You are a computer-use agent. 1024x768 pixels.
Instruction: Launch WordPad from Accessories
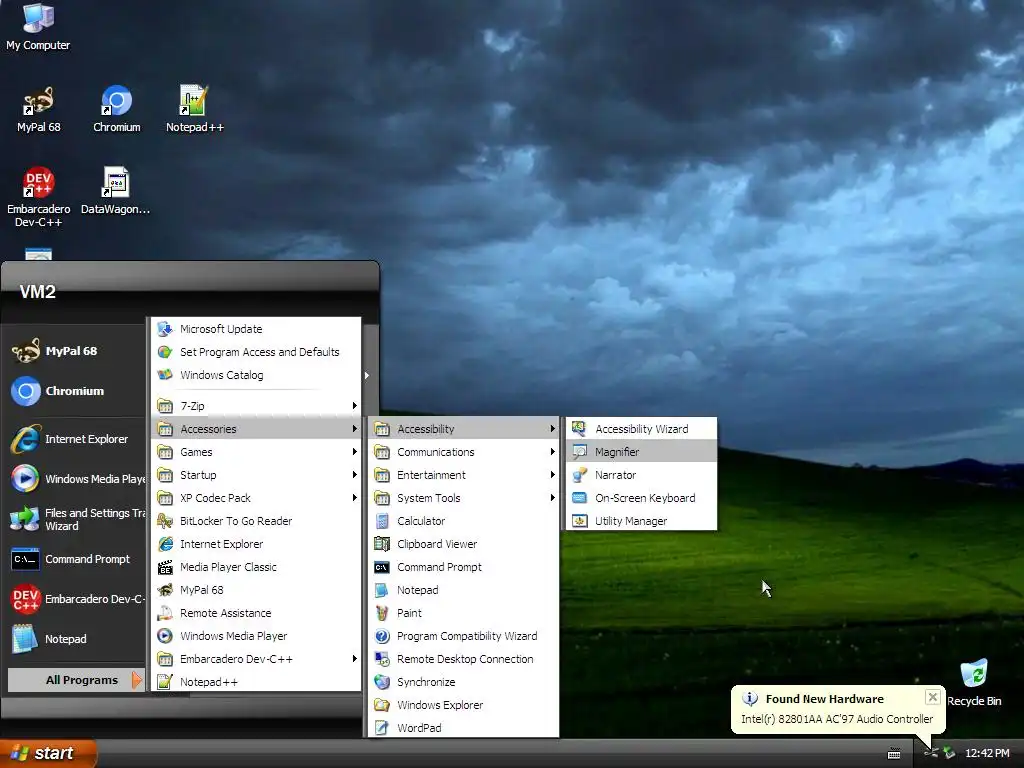464,728
